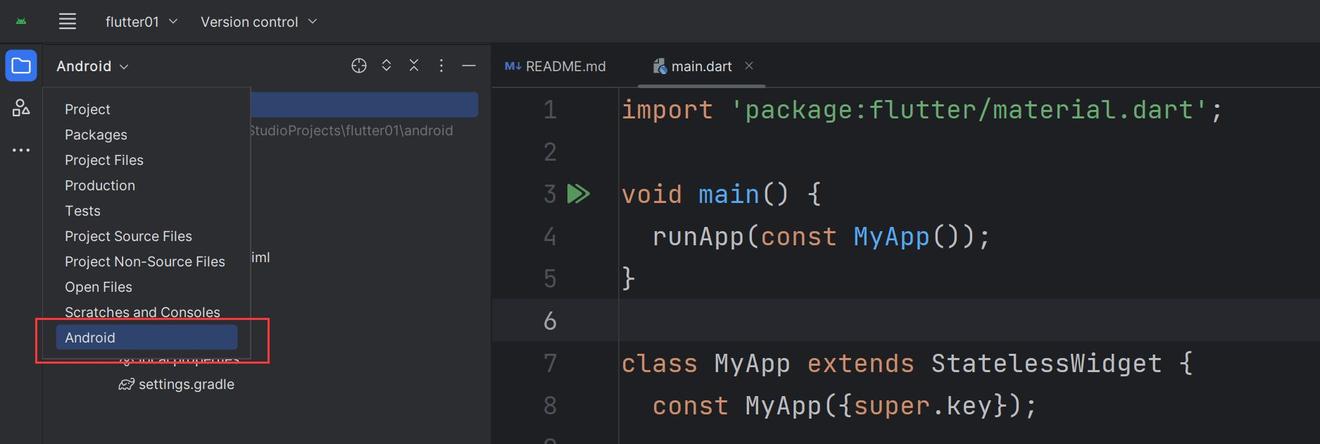Screen dimensions: 1320x444
Task: Click the Collapse All icon
Action: (x=414, y=66)
